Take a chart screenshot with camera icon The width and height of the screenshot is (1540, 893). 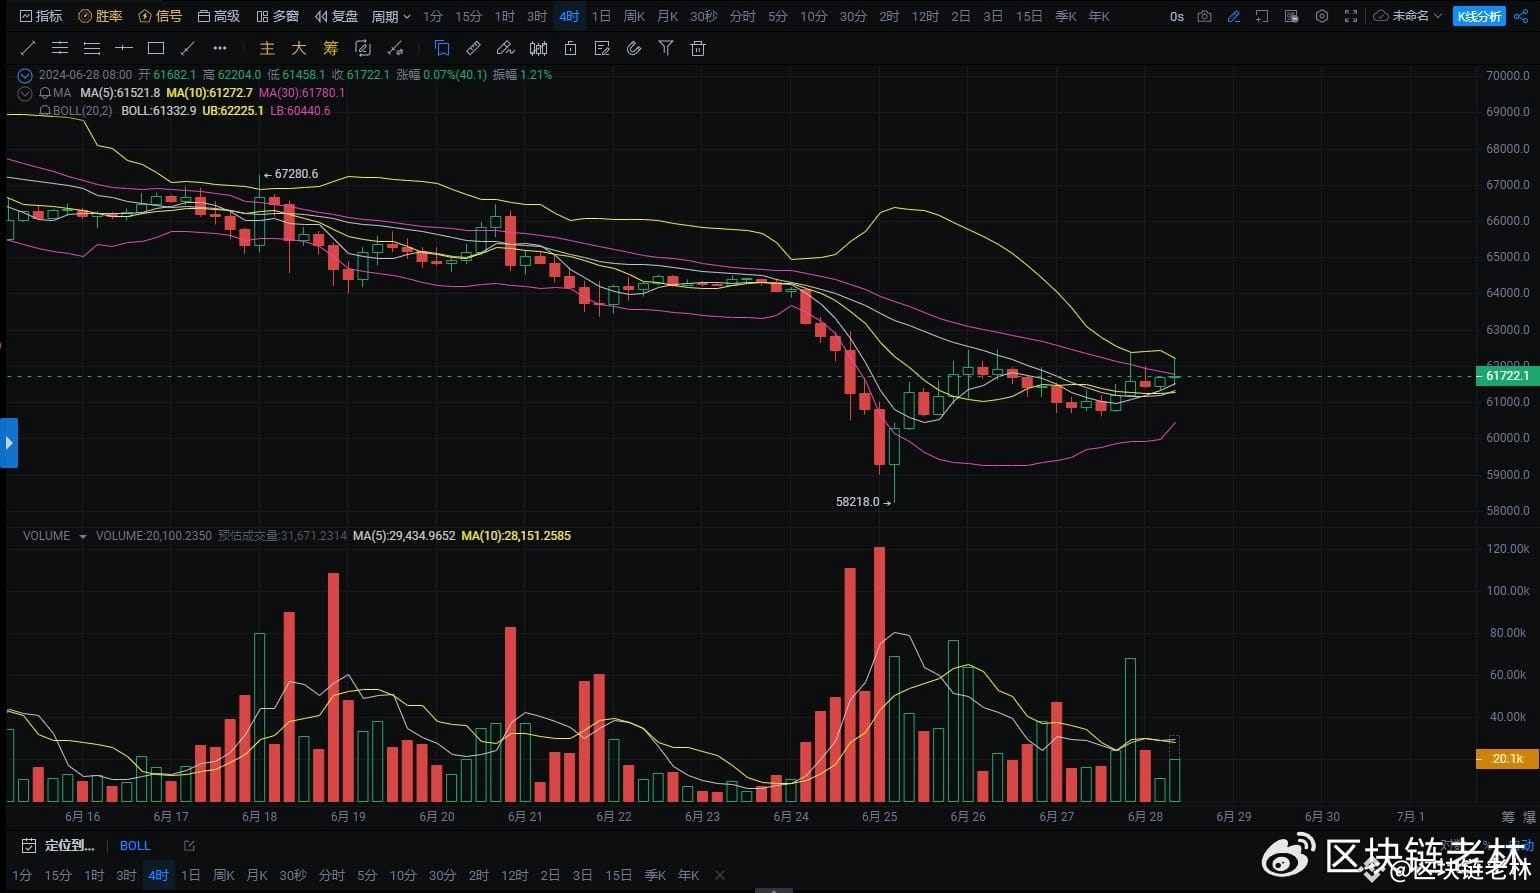tap(1205, 16)
